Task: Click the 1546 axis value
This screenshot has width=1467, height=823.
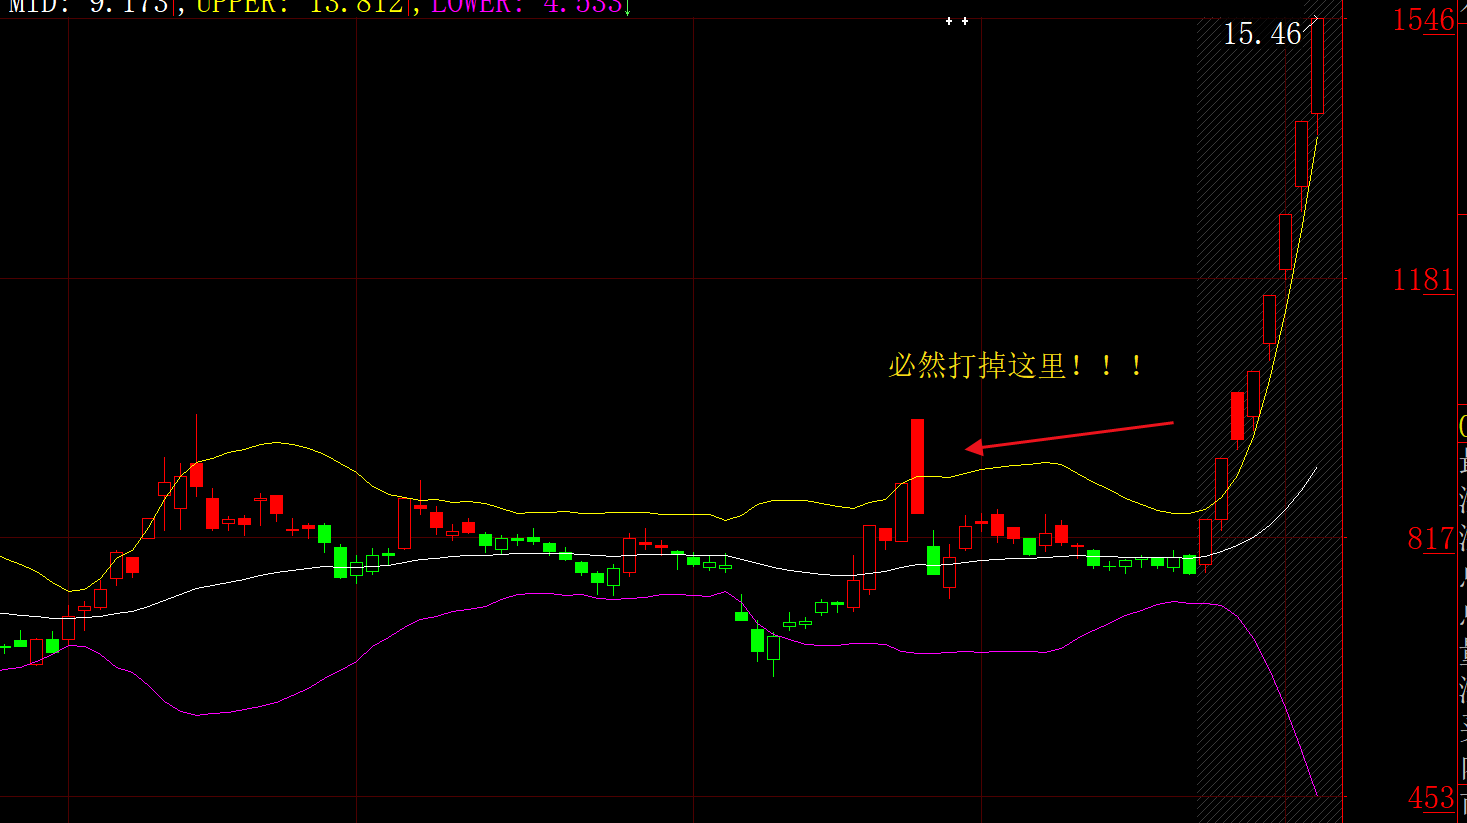Action: (x=1423, y=19)
